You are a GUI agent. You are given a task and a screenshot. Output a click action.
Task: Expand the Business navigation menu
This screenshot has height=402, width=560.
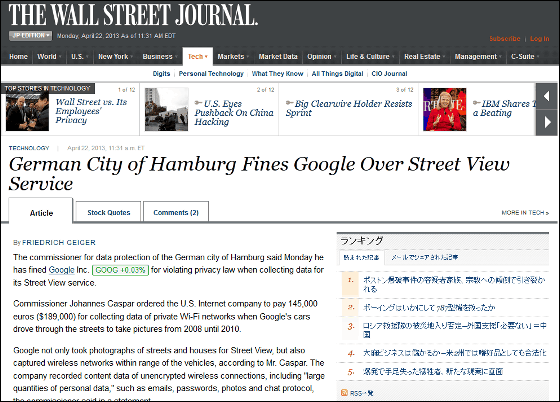click(160, 56)
